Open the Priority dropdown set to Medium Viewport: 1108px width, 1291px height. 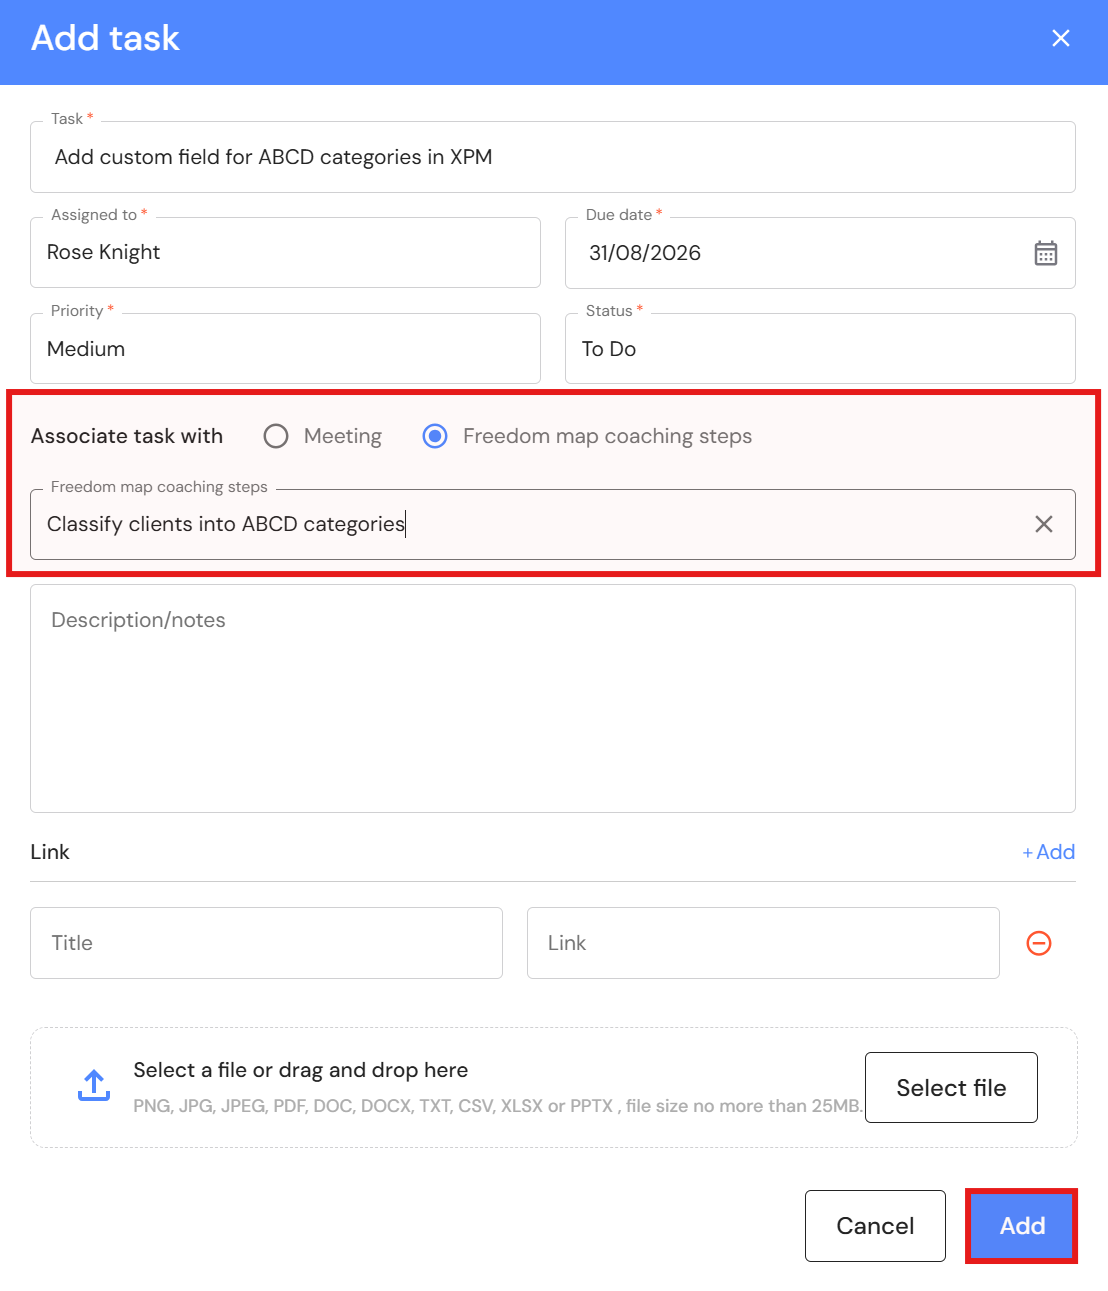285,349
